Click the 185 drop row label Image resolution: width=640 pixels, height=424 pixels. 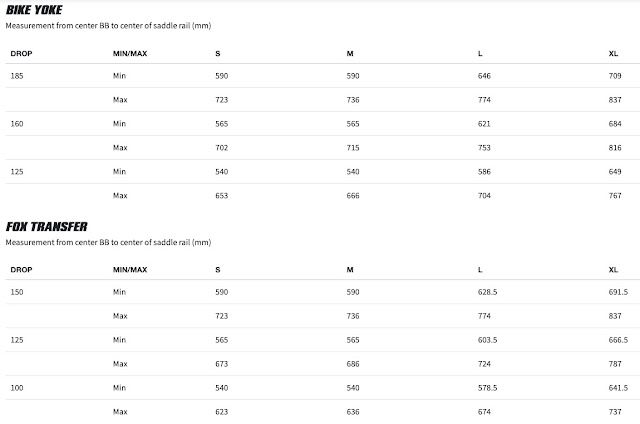tap(17, 76)
